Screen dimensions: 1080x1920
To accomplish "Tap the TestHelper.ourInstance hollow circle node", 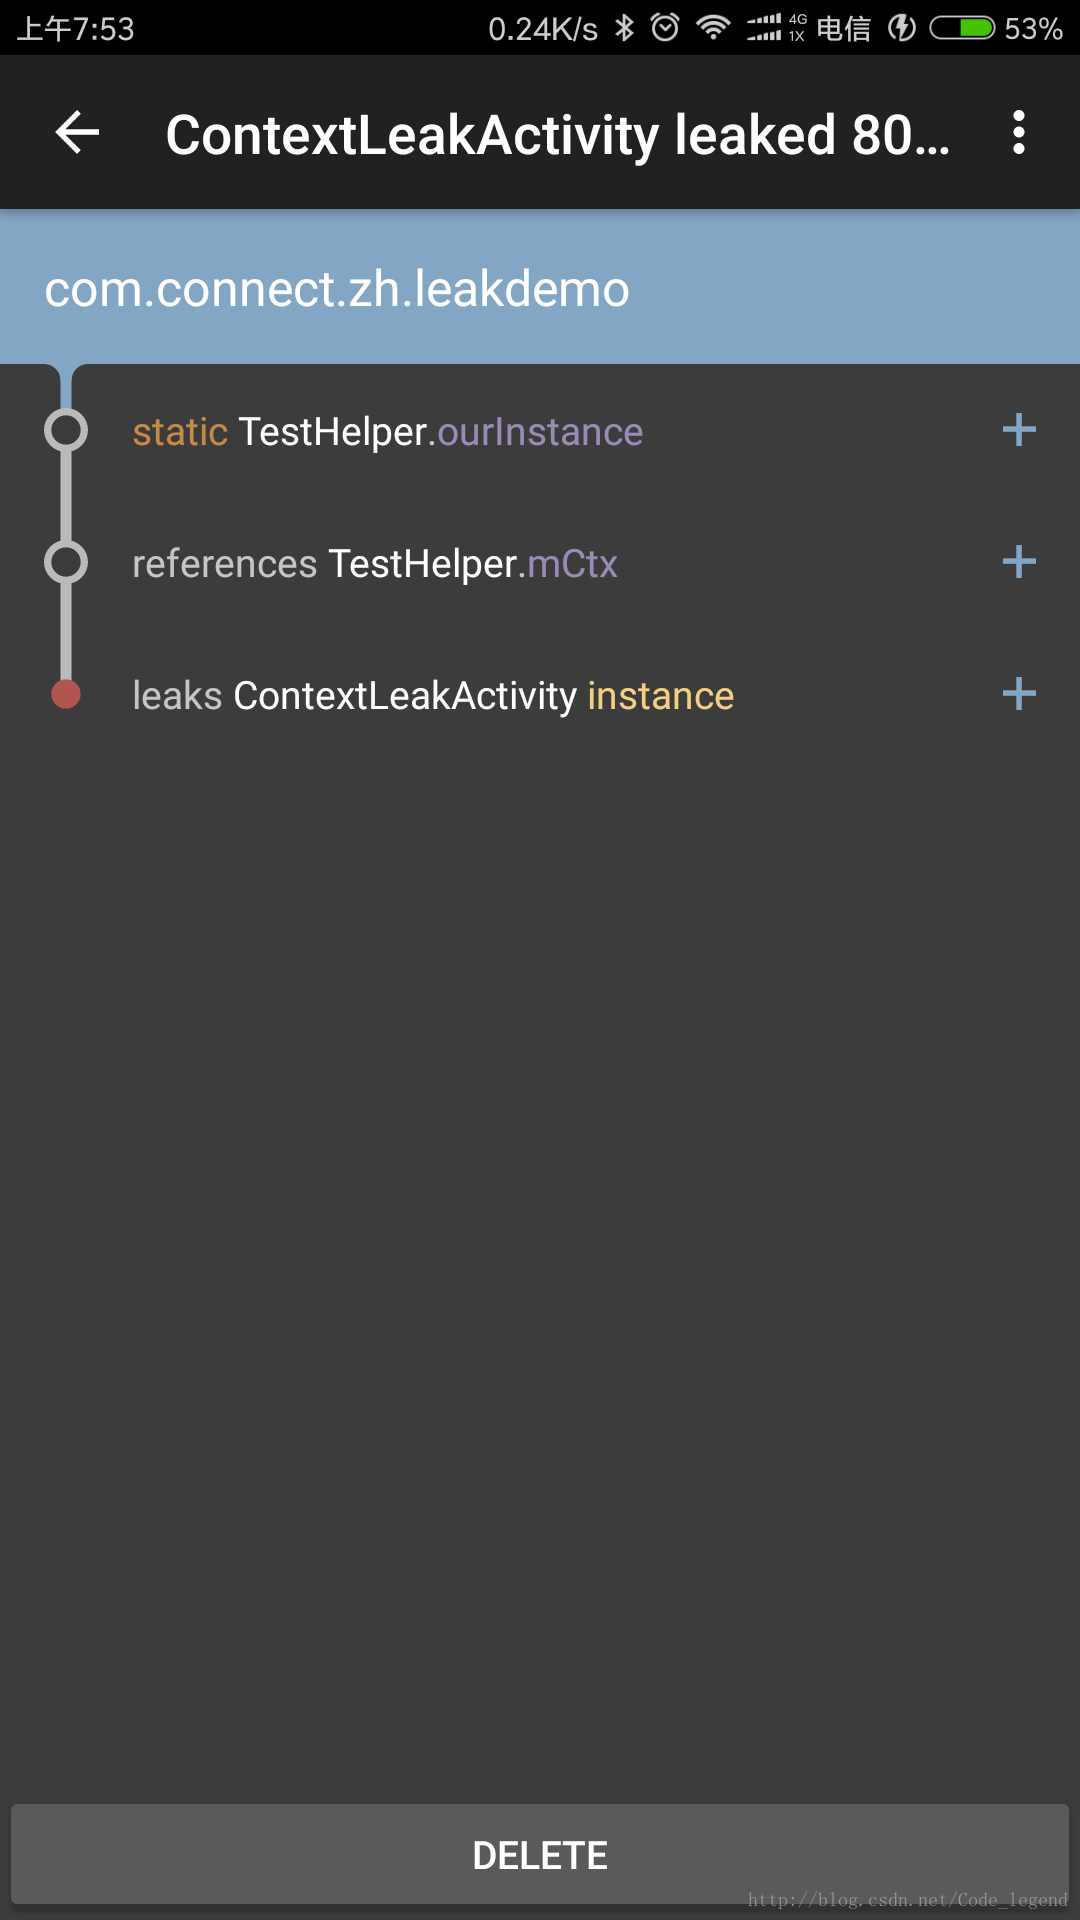I will (66, 431).
